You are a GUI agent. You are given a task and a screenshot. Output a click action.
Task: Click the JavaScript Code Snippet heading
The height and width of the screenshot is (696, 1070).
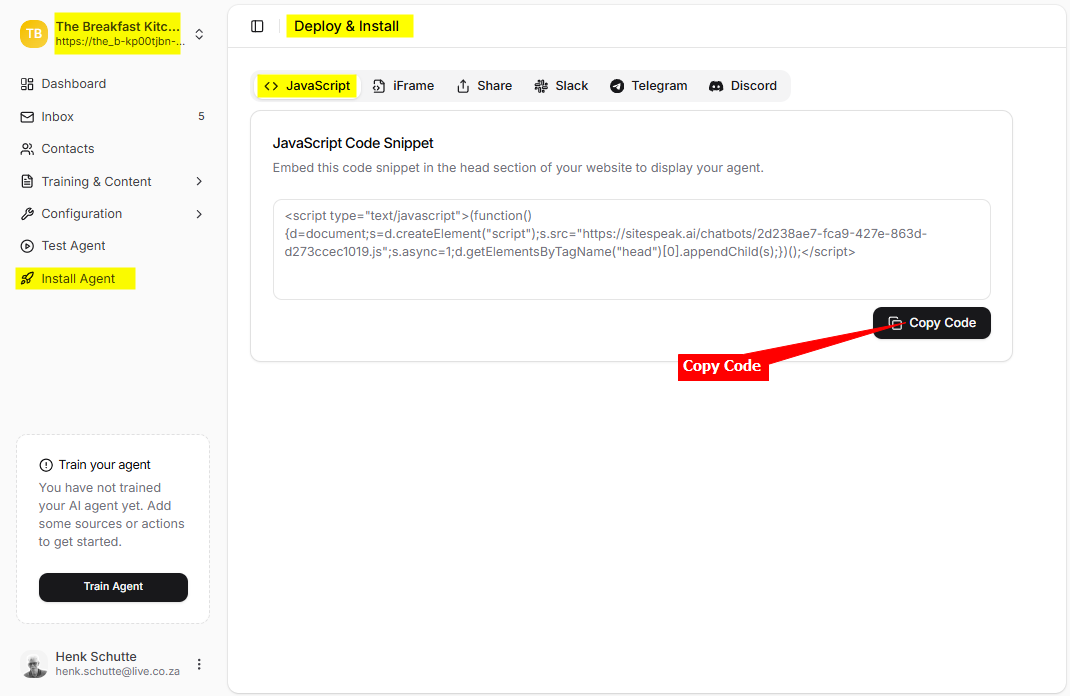pos(353,143)
